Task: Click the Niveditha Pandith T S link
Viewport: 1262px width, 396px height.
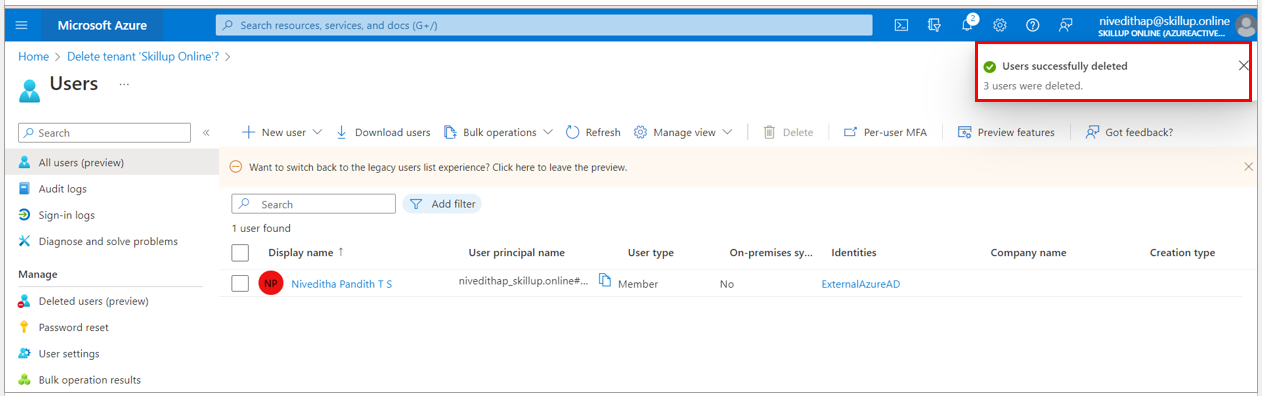Action: coord(341,284)
